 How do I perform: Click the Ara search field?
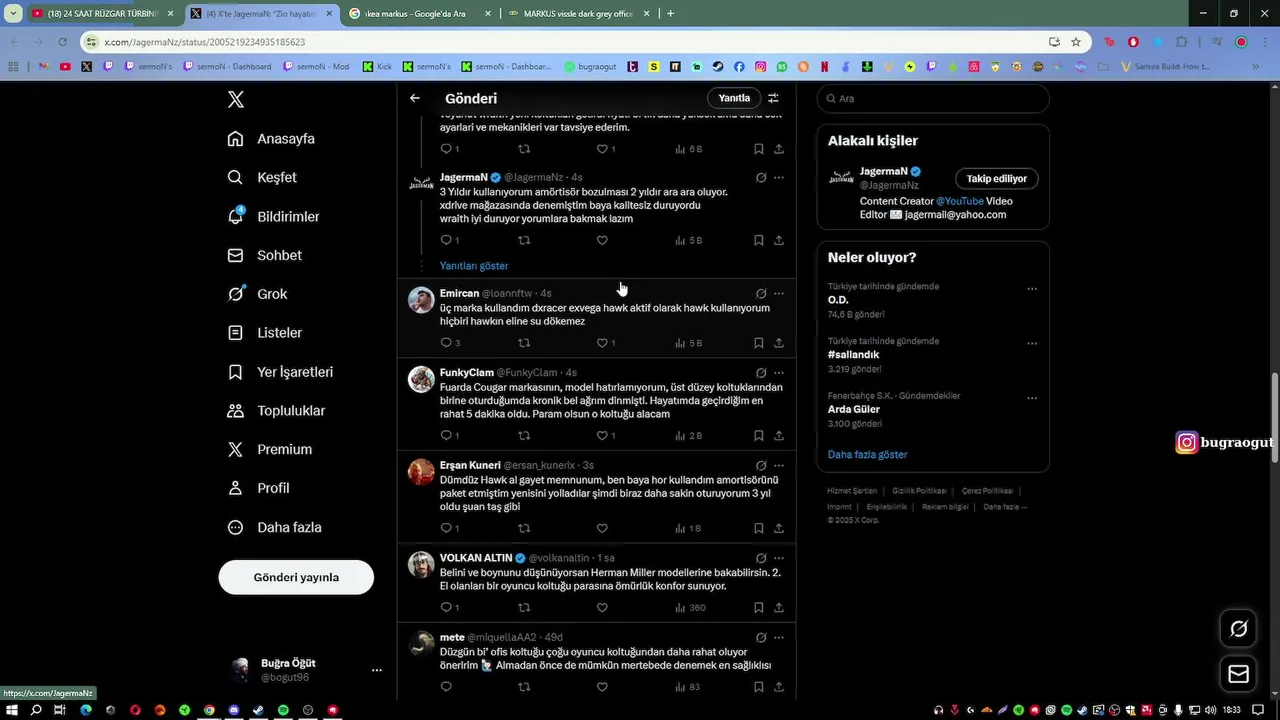tap(933, 98)
